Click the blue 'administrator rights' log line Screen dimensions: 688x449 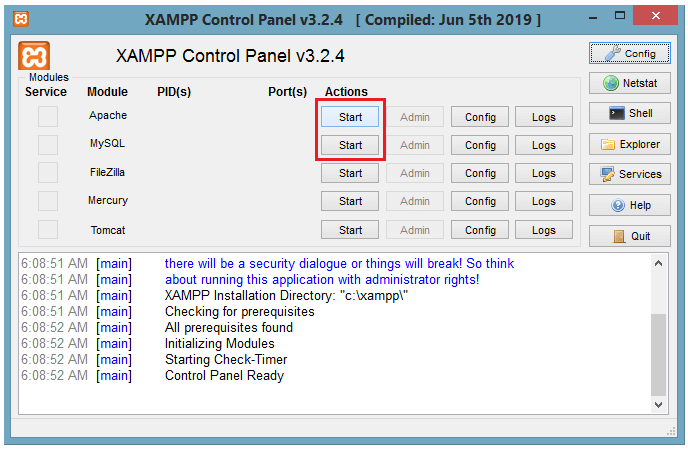click(322, 280)
